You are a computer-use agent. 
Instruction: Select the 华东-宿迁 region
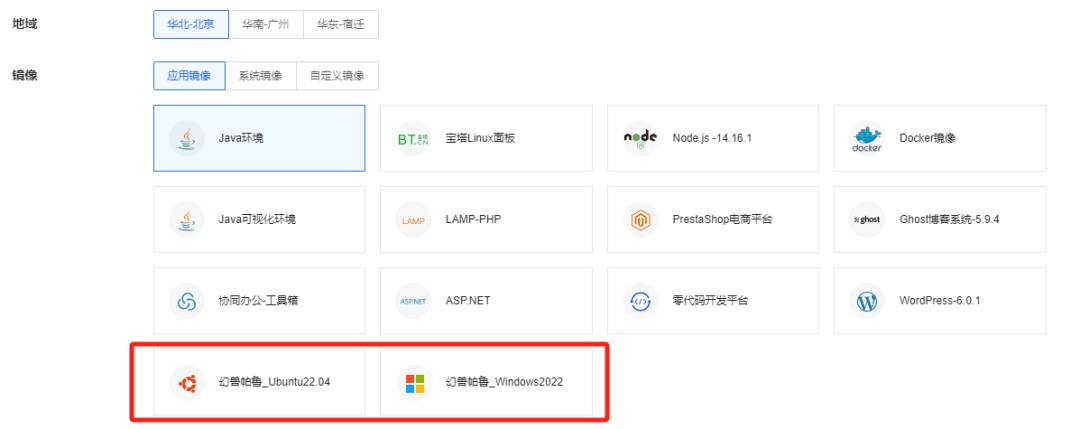point(340,24)
